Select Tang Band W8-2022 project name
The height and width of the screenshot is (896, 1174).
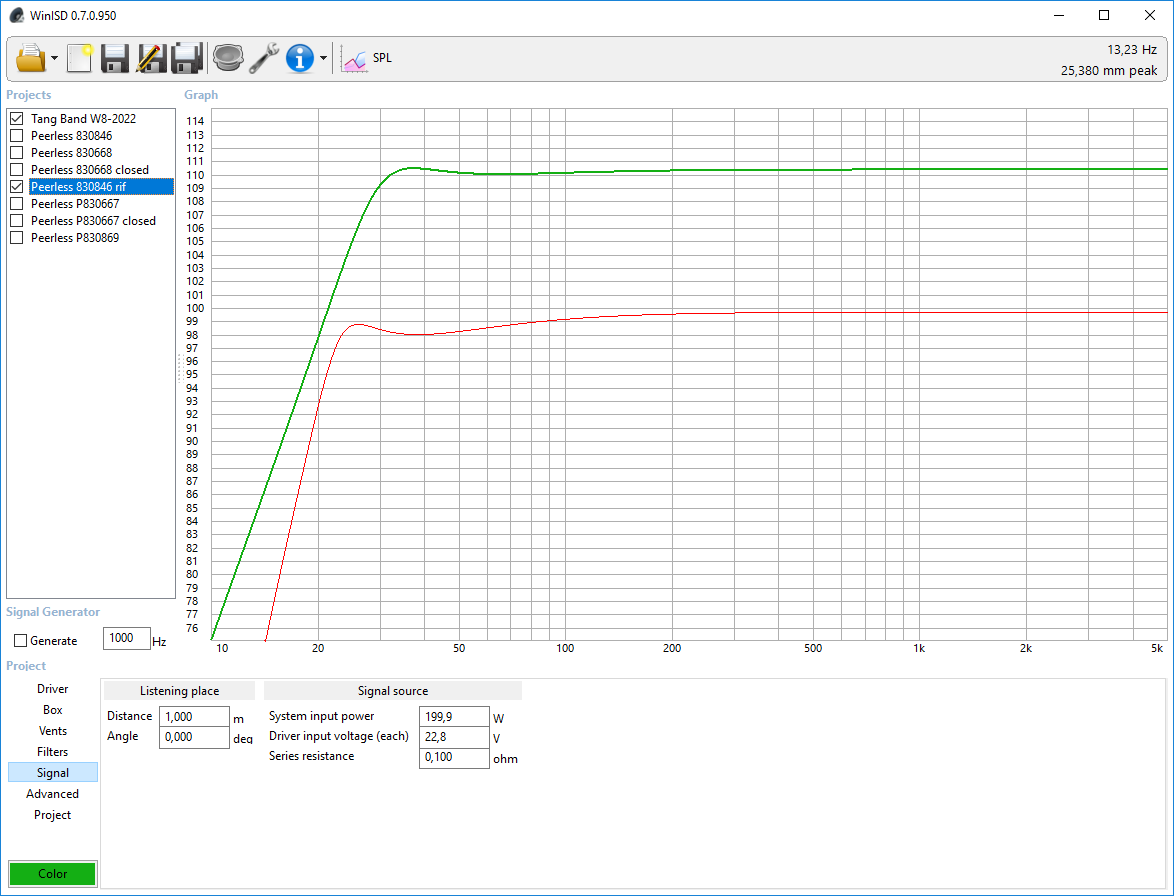pyautogui.click(x=83, y=118)
